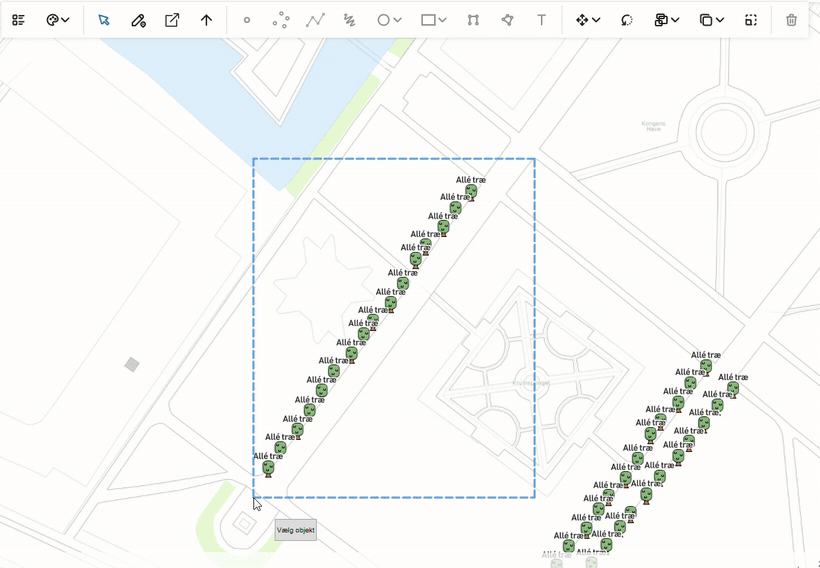Image resolution: width=820 pixels, height=568 pixels.
Task: Select the multi-point scatter tool
Action: [281, 20]
